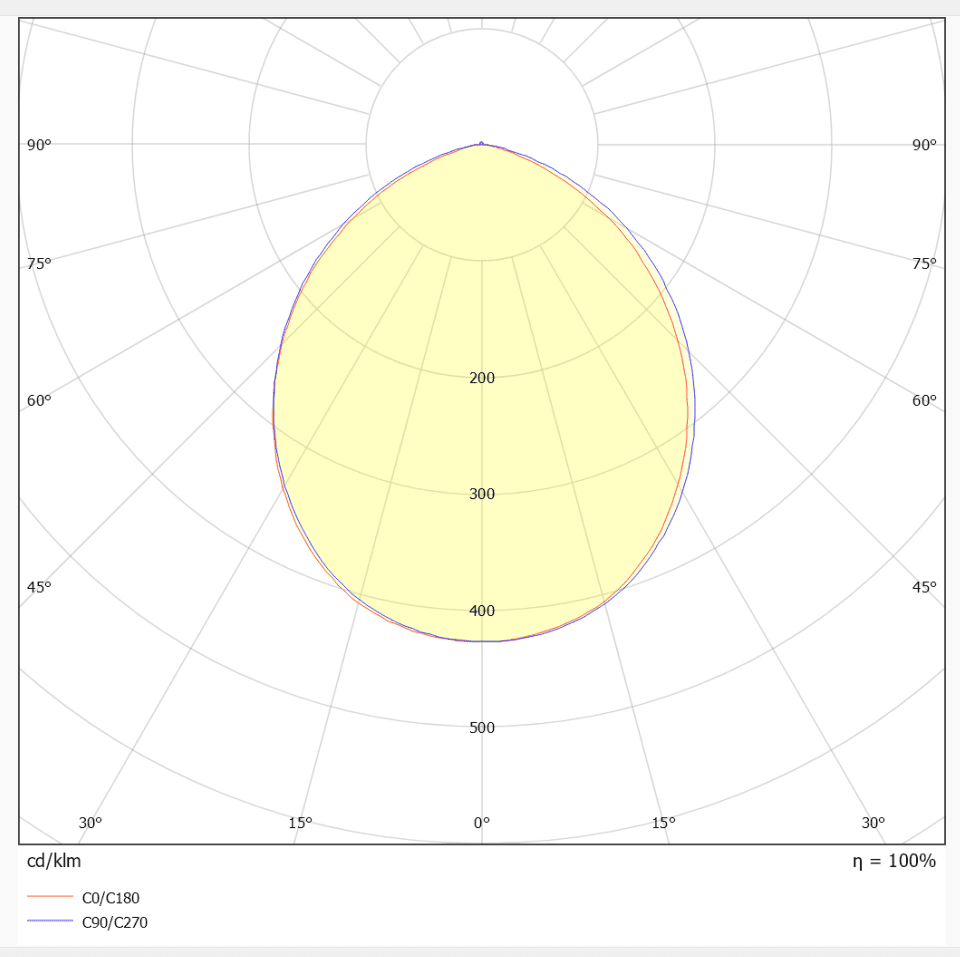Click the left 90° angle label
960x957 pixels.
(x=39, y=145)
